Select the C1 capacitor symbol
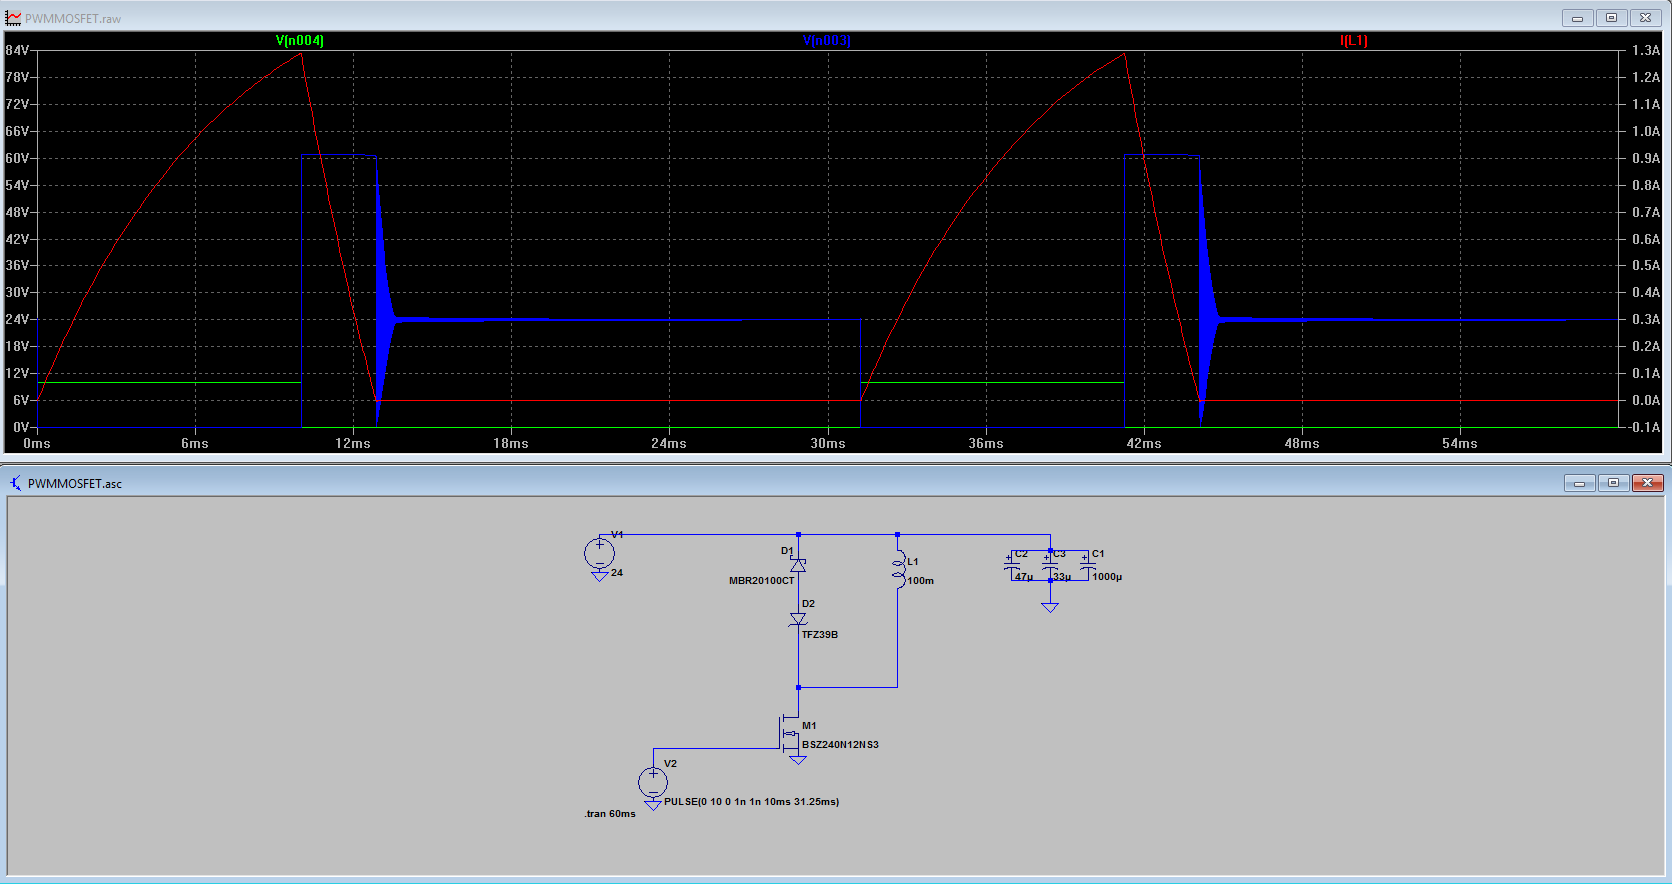The width and height of the screenshot is (1672, 884). [x=1088, y=566]
